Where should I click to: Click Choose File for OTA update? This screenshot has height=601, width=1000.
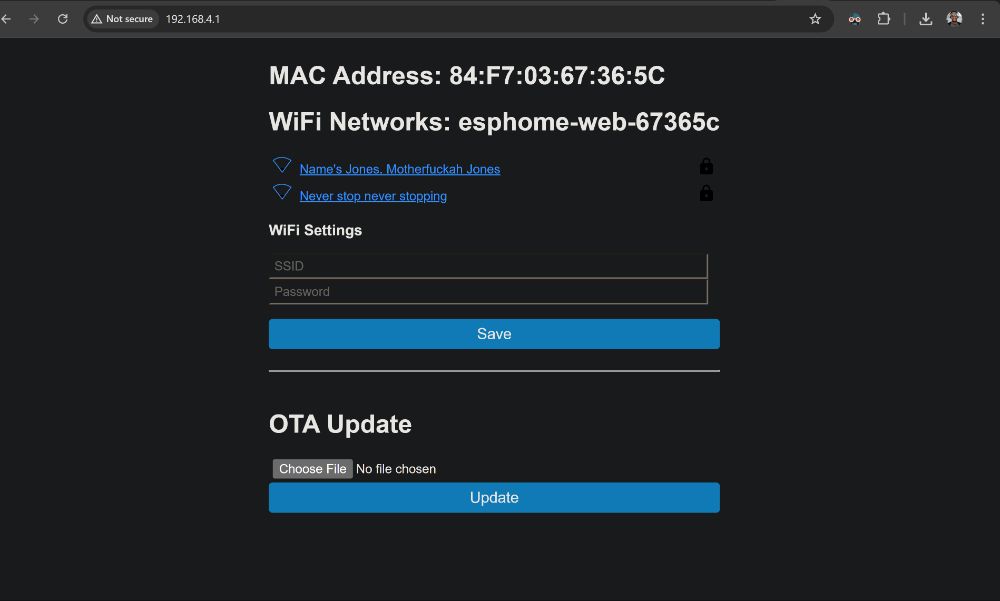click(x=312, y=469)
